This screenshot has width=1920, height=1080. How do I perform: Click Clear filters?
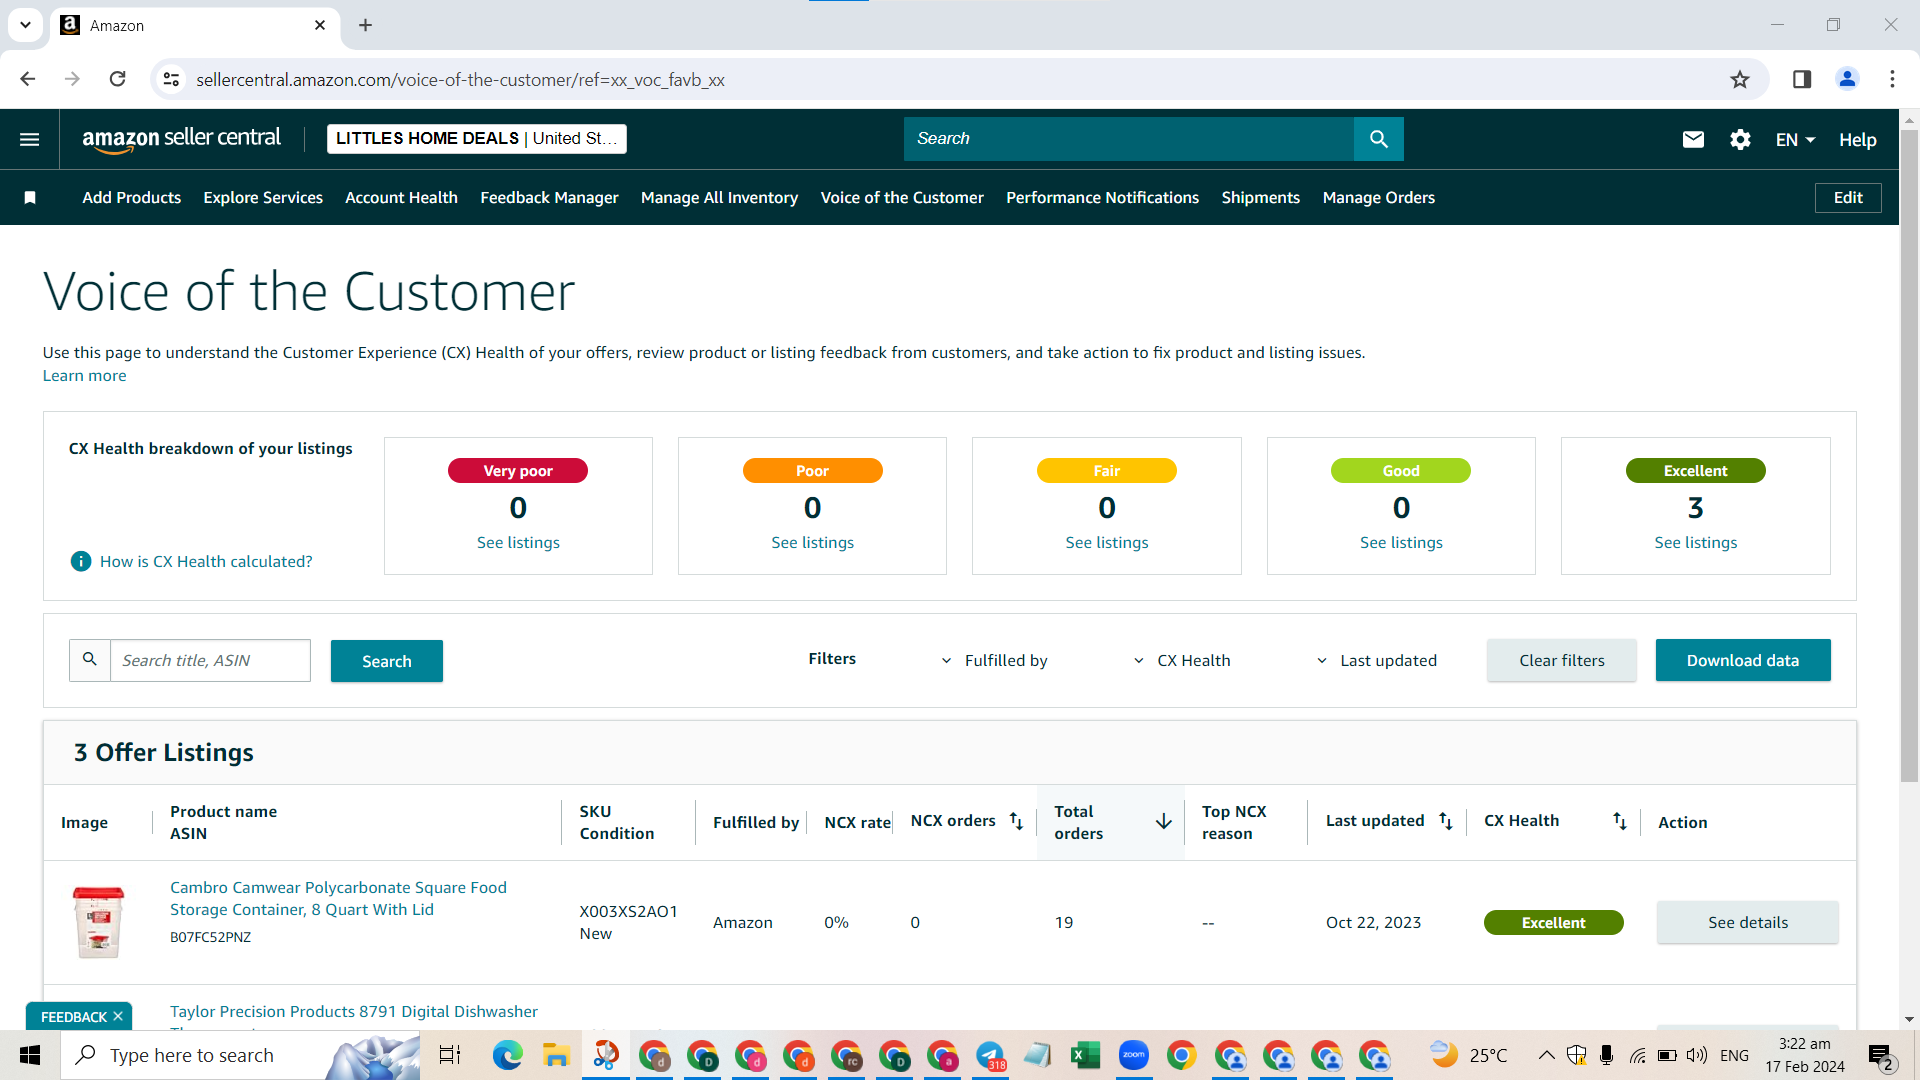pyautogui.click(x=1561, y=661)
